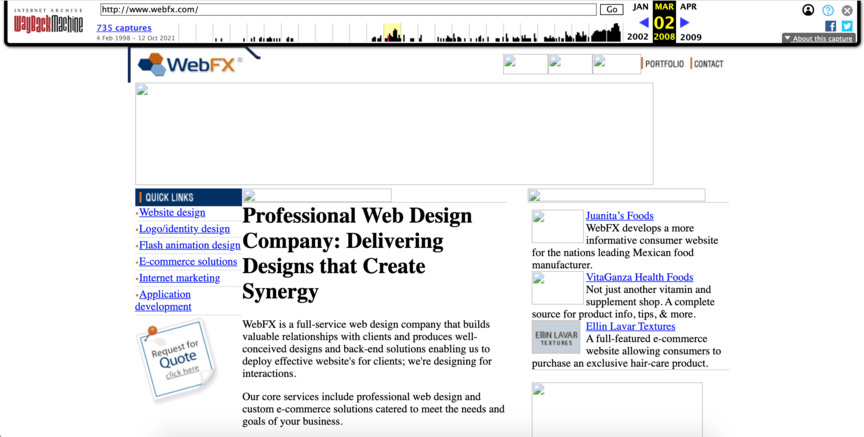Viewport: 864px width, 437px height.
Task: Open Juanita's Foods link
Action: click(x=619, y=215)
